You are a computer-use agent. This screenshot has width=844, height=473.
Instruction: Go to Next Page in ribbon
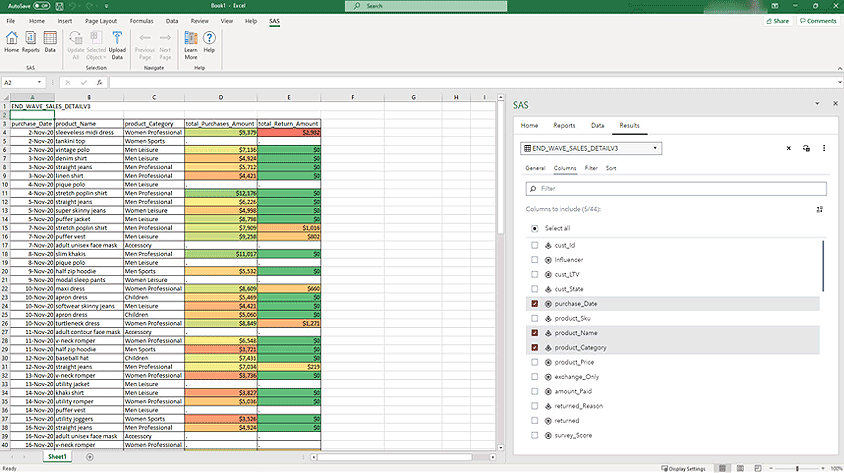165,45
